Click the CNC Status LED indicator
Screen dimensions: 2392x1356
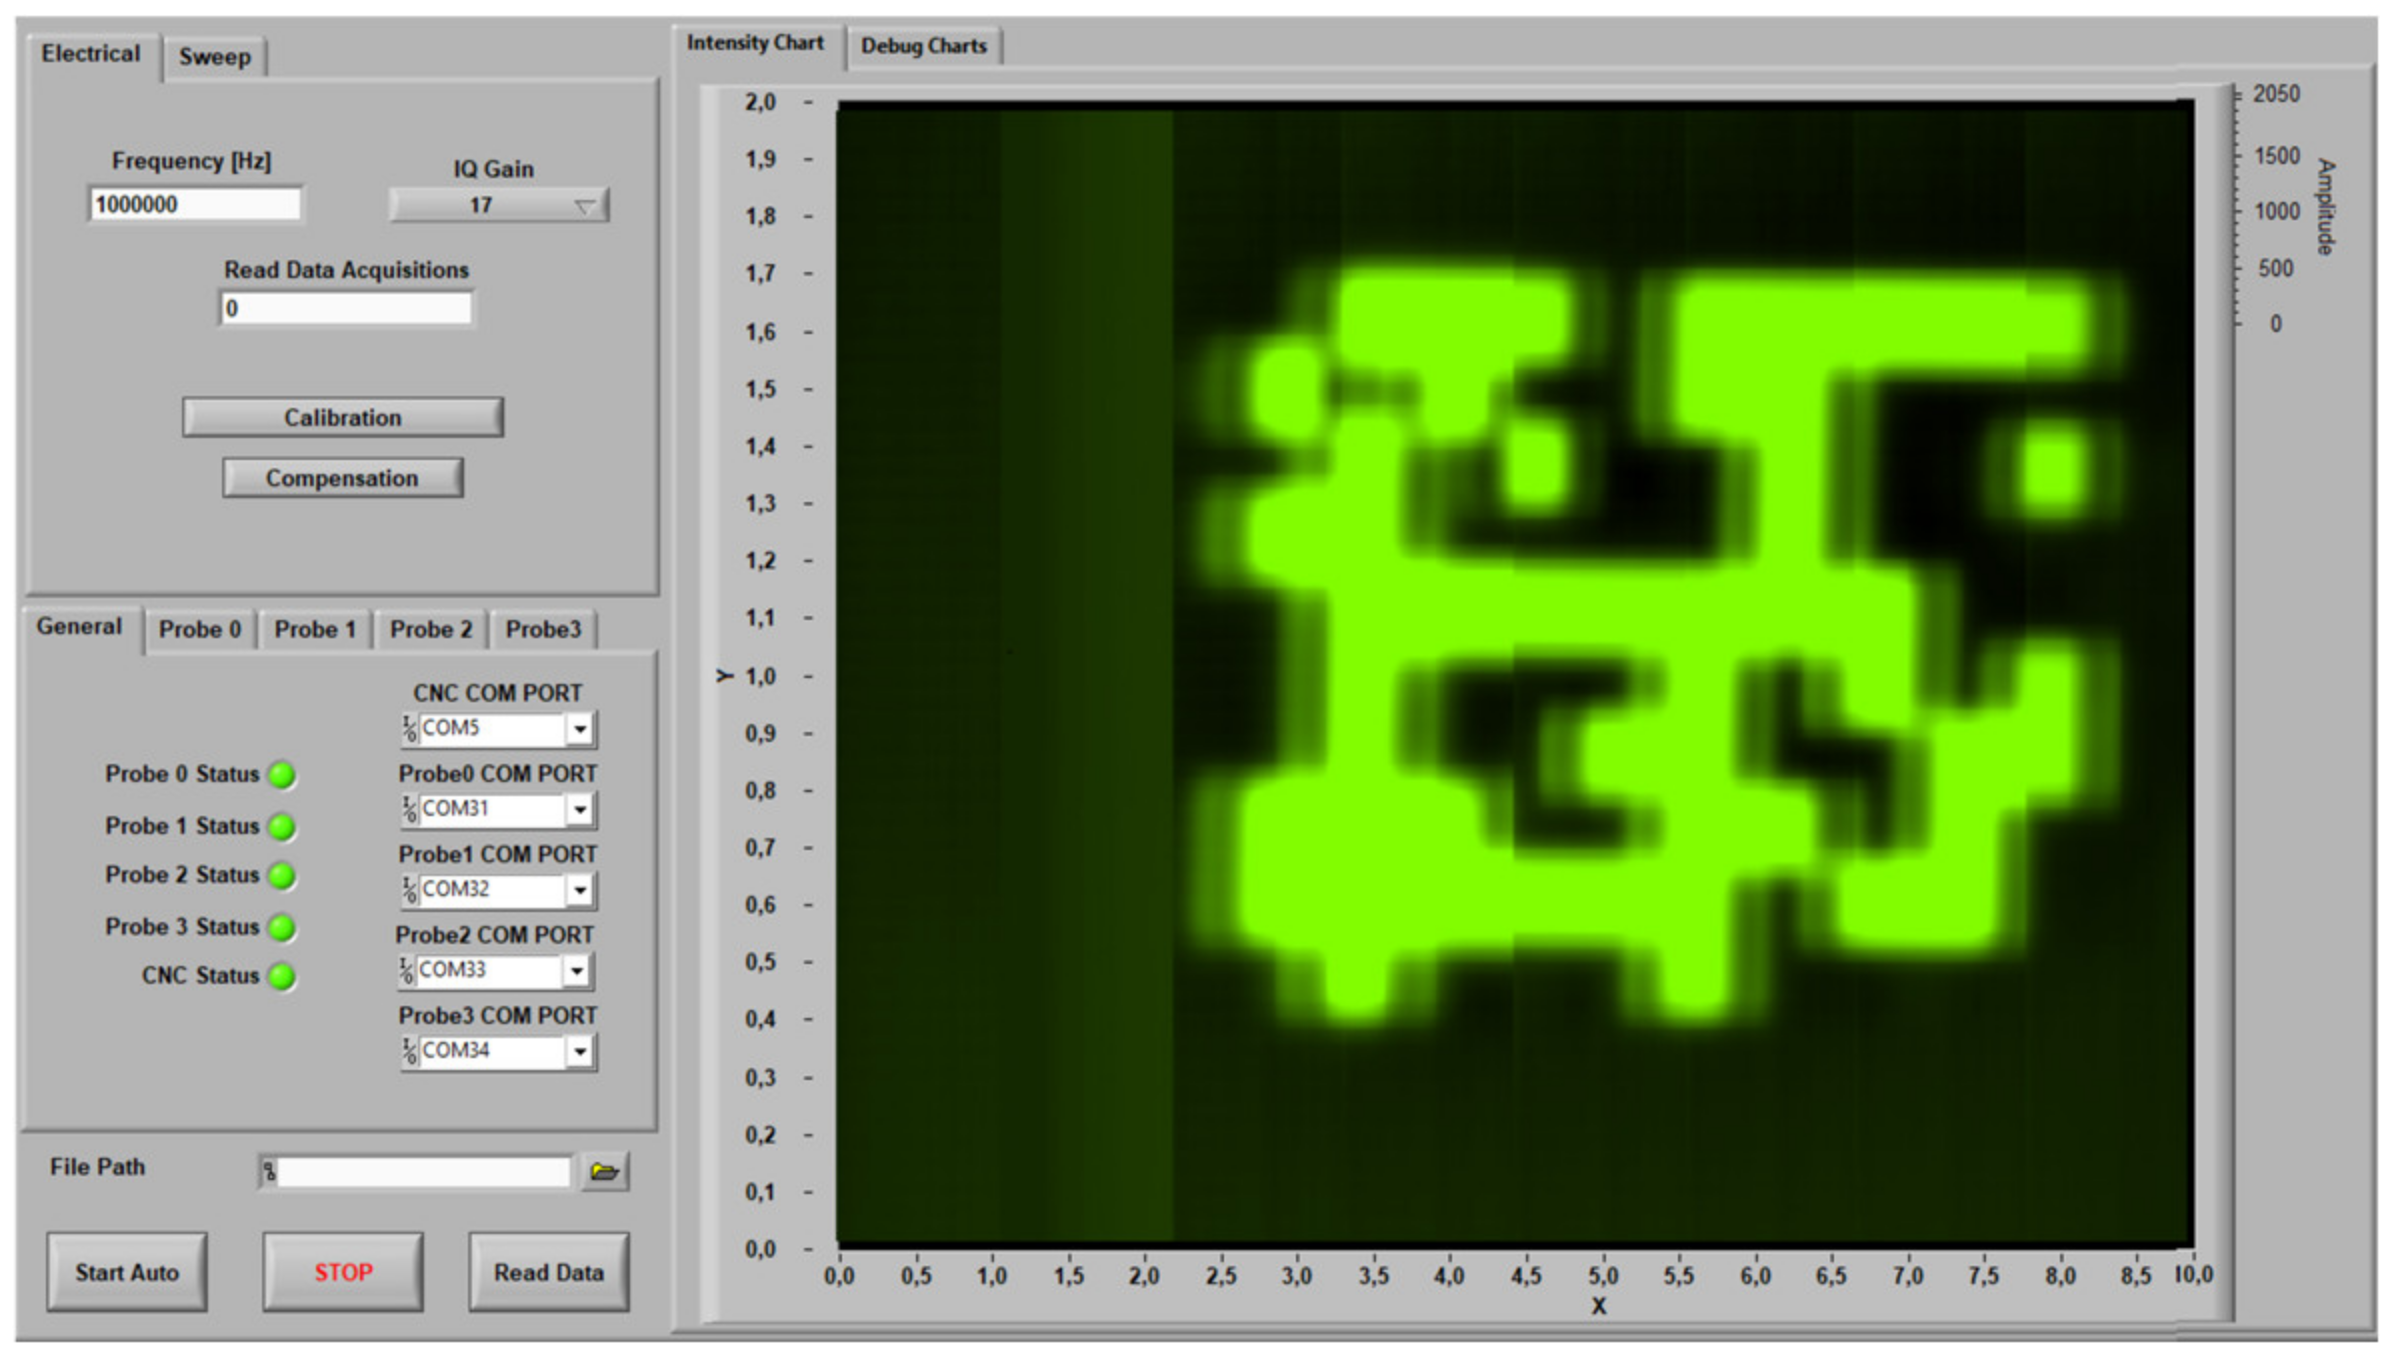click(283, 976)
